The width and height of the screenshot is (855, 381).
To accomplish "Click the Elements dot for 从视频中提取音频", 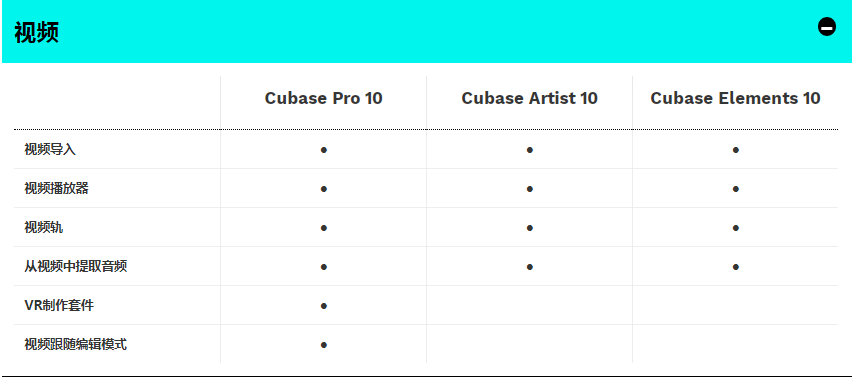I will (736, 267).
